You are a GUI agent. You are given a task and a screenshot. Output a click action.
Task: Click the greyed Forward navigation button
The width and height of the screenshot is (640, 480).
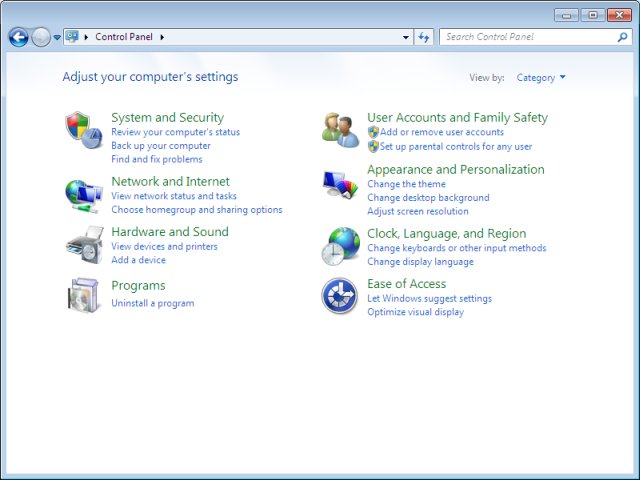click(41, 37)
